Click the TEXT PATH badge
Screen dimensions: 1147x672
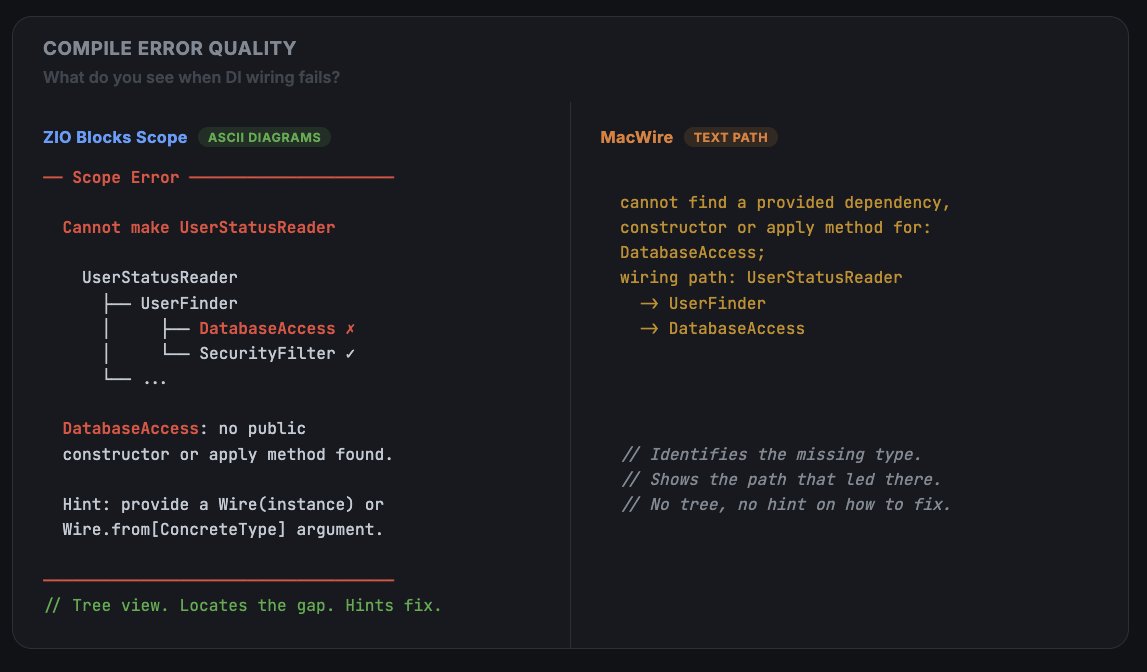coord(730,137)
